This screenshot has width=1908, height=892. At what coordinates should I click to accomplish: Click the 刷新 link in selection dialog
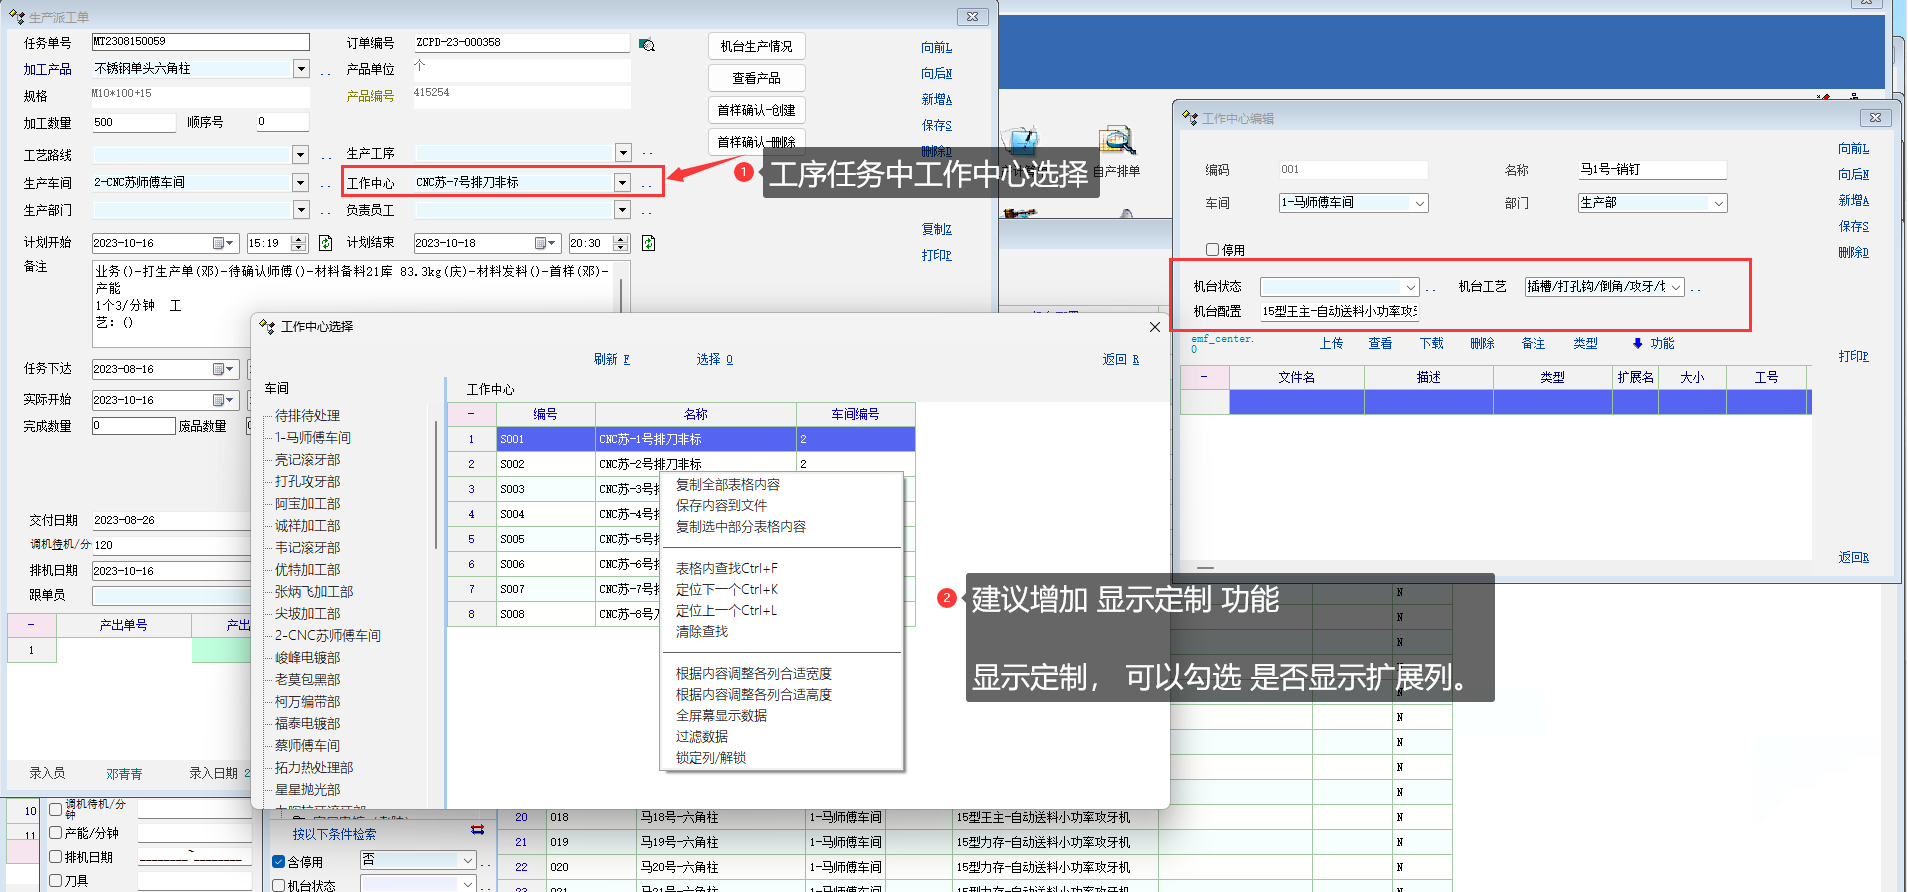click(611, 359)
